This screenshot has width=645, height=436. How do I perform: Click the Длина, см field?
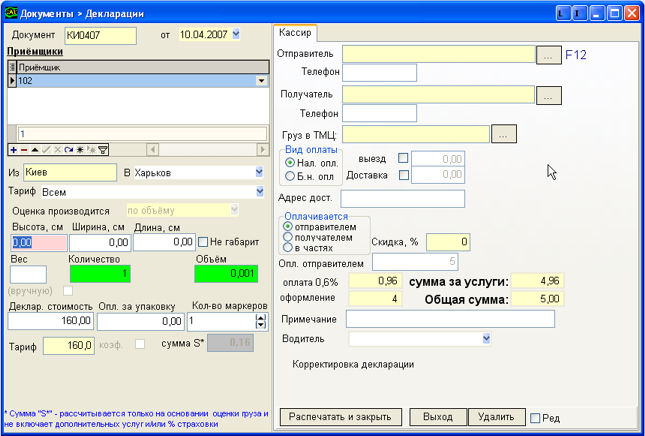pyautogui.click(x=164, y=243)
